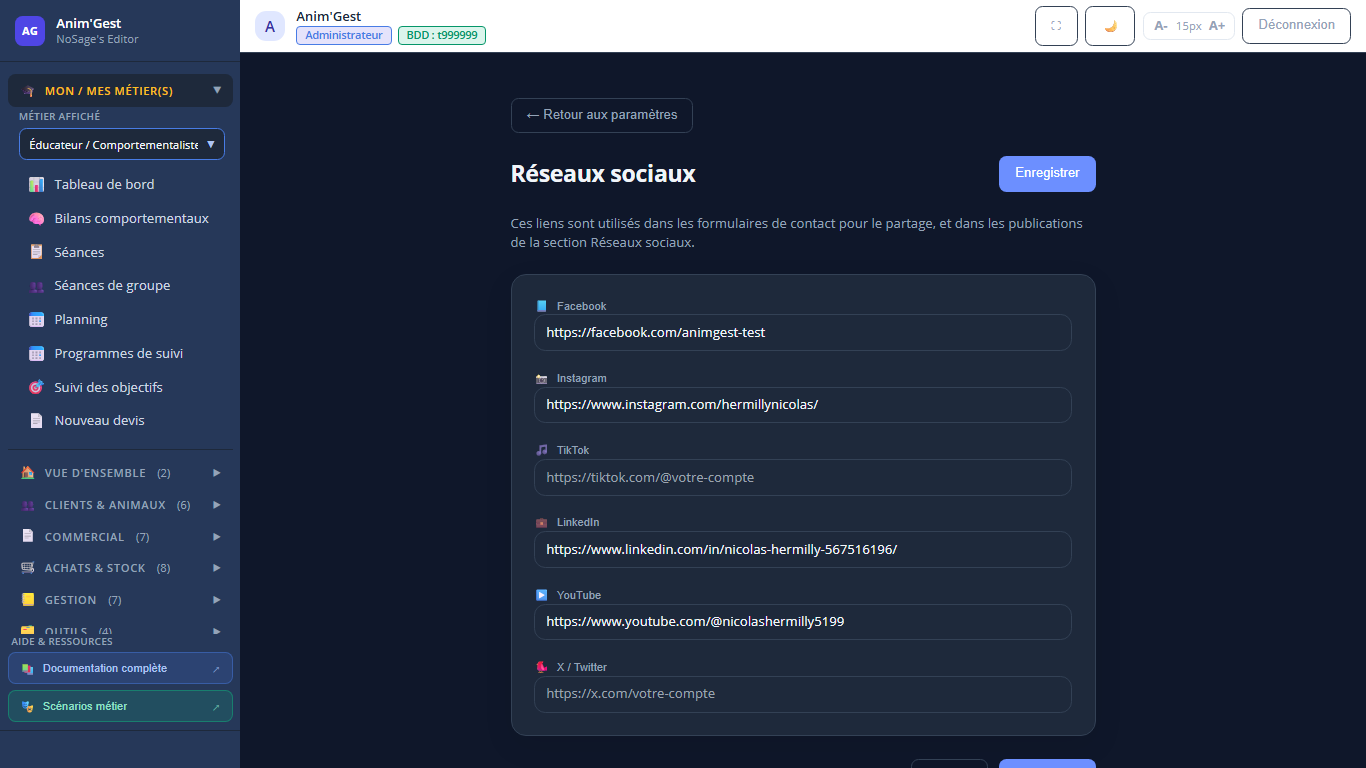
Task: Click the Instagram camera icon
Action: click(x=542, y=379)
